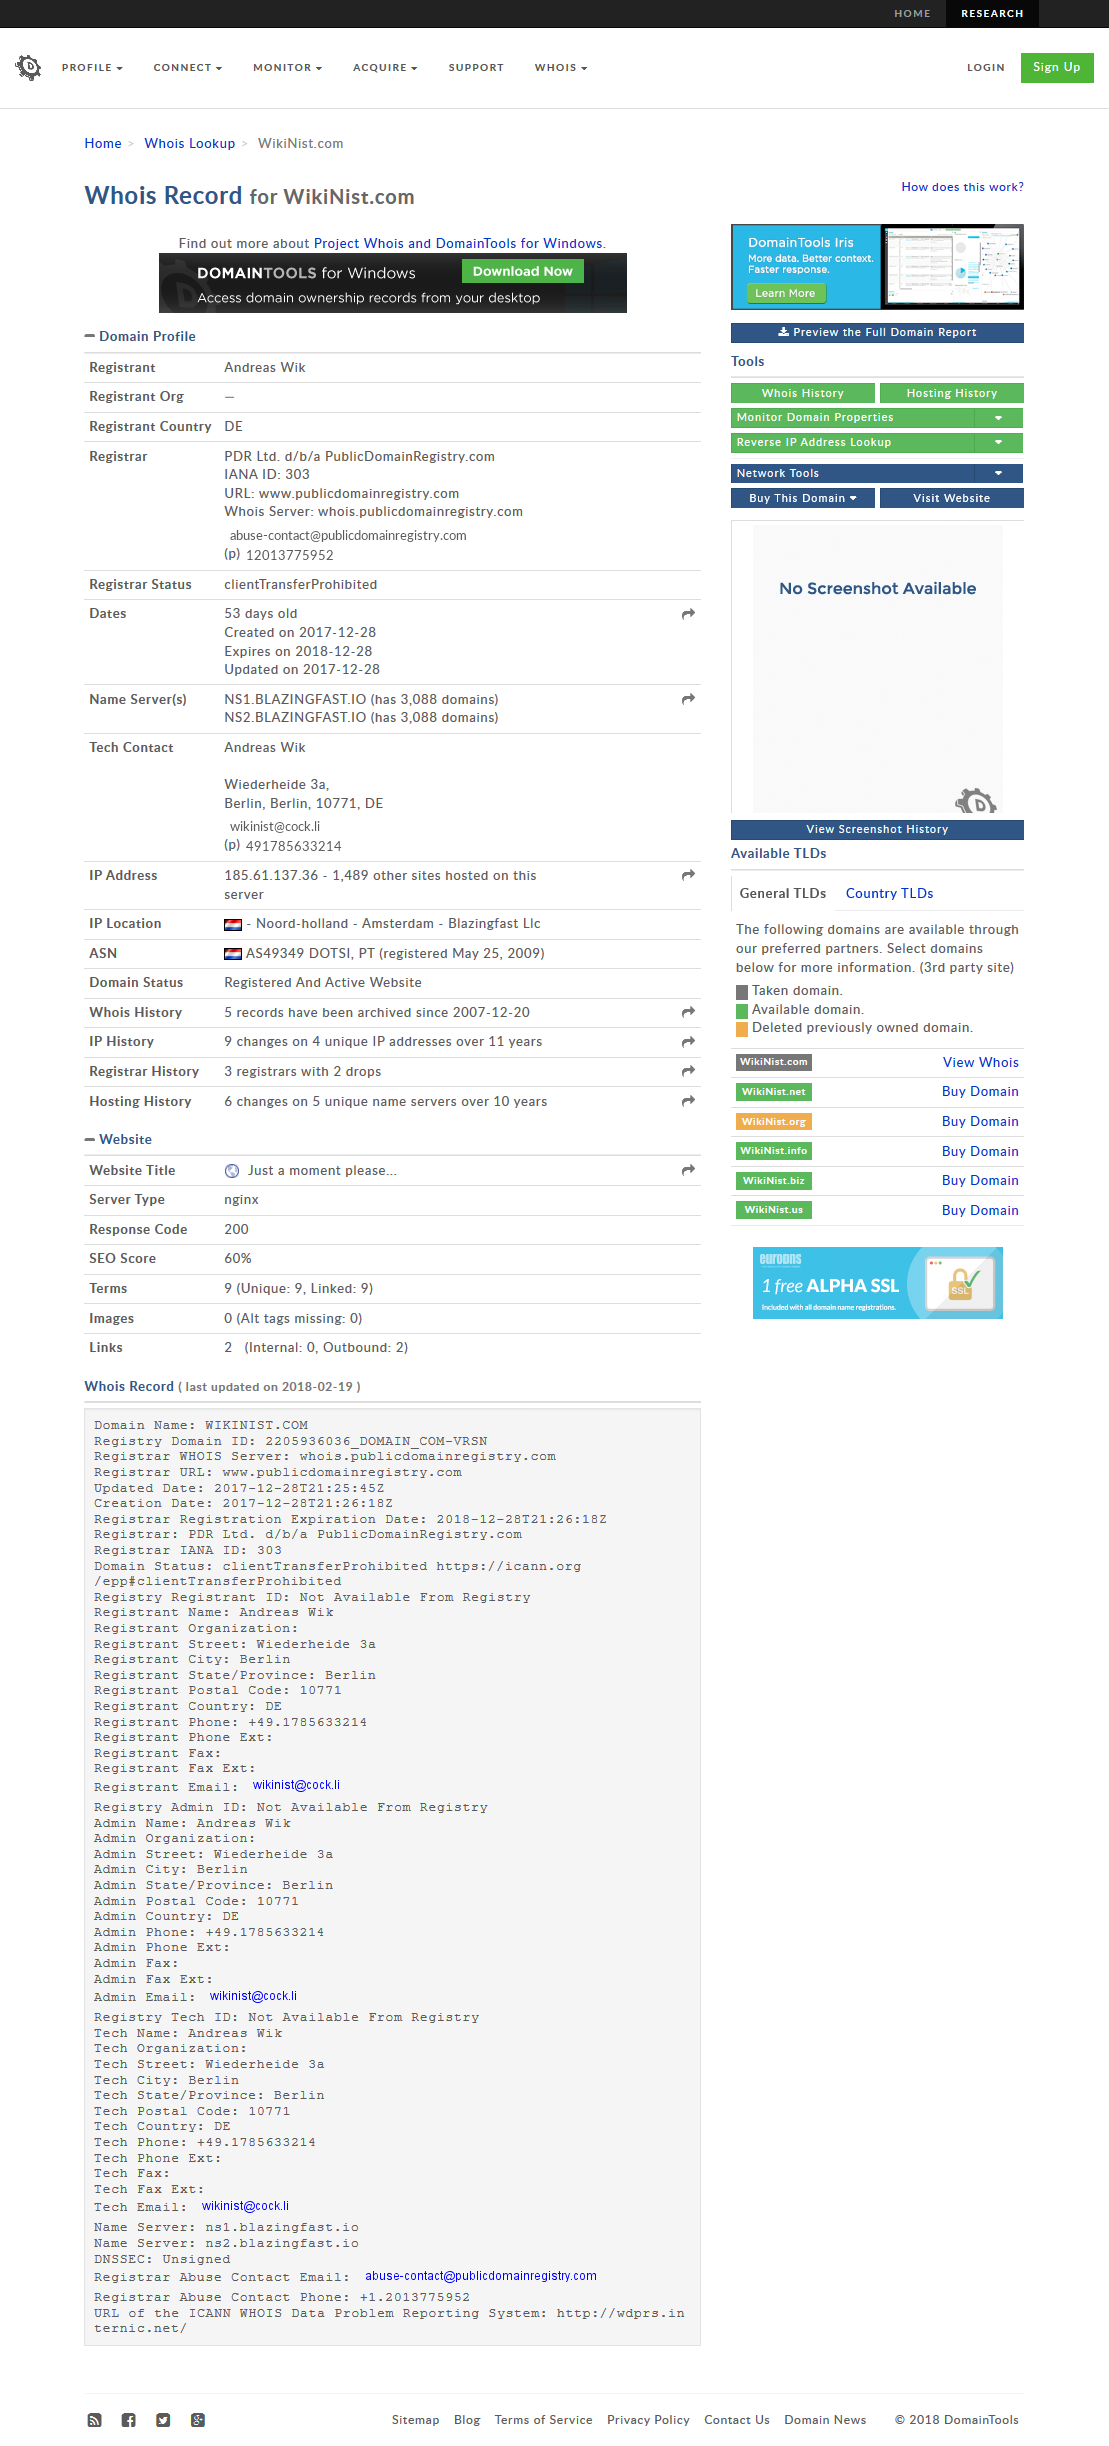This screenshot has width=1109, height=2446.
Task: Collapse the Website section
Action: click(118, 1140)
